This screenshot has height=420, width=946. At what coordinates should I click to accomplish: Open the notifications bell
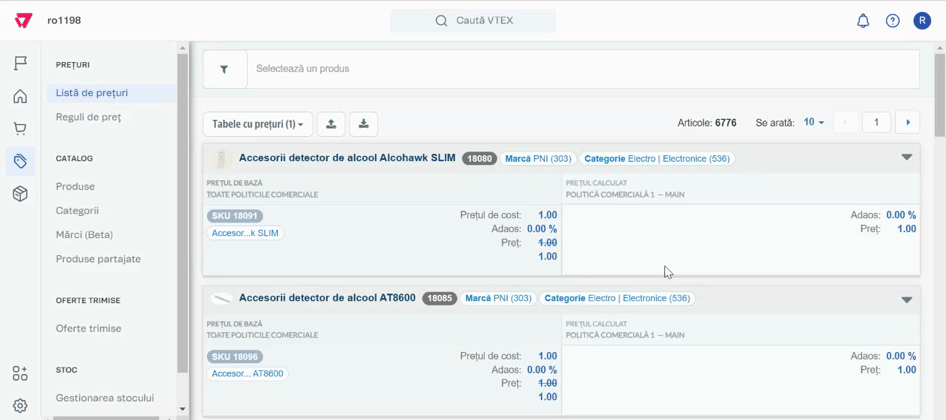(863, 21)
